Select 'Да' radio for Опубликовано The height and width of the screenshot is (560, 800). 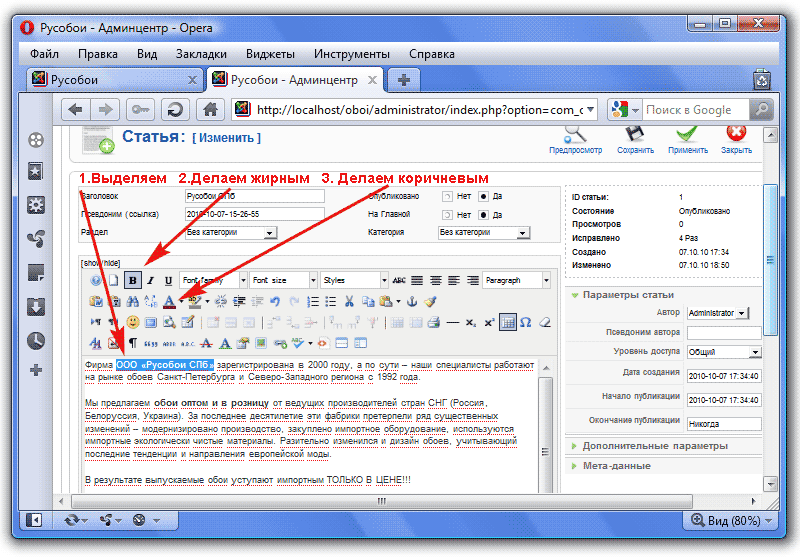coord(483,197)
